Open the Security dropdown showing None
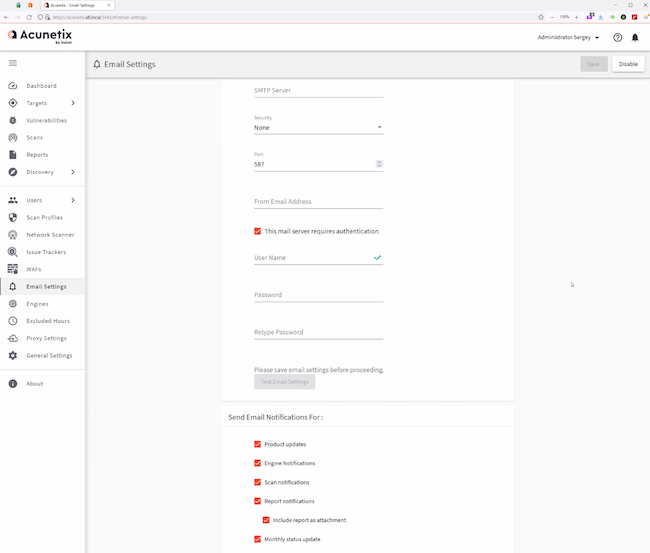 tap(318, 127)
